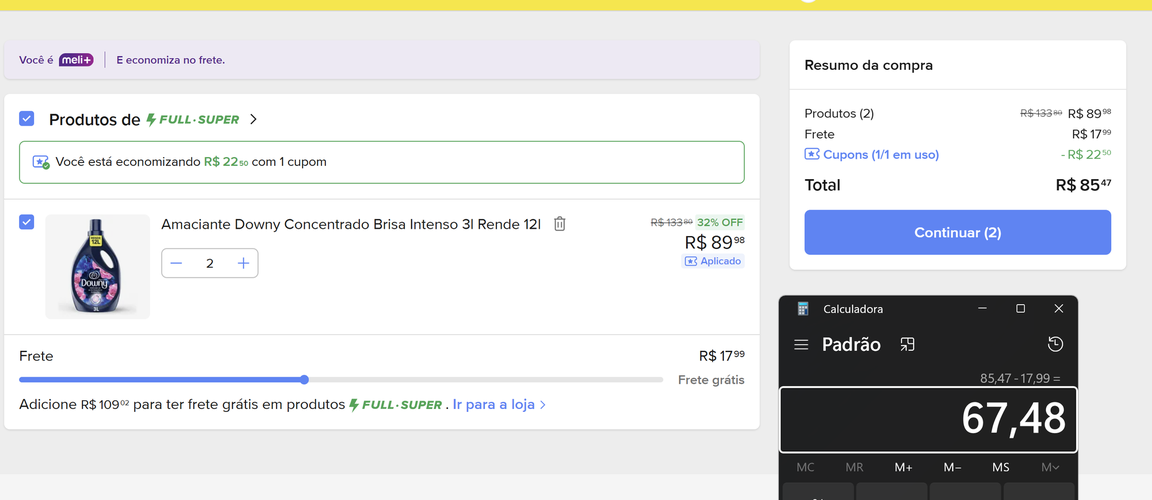Open the Amaciante Downy Concentrado product title

pos(351,224)
